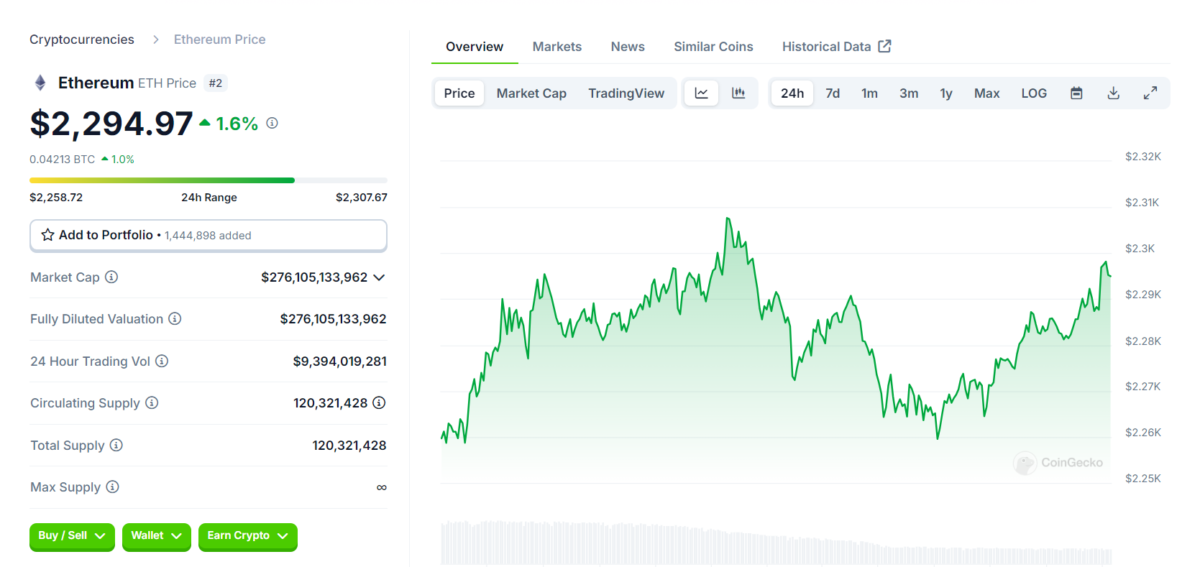This screenshot has height=567, width=1200.
Task: Click the Cryptocurrencies breadcrumb link
Action: [x=82, y=39]
